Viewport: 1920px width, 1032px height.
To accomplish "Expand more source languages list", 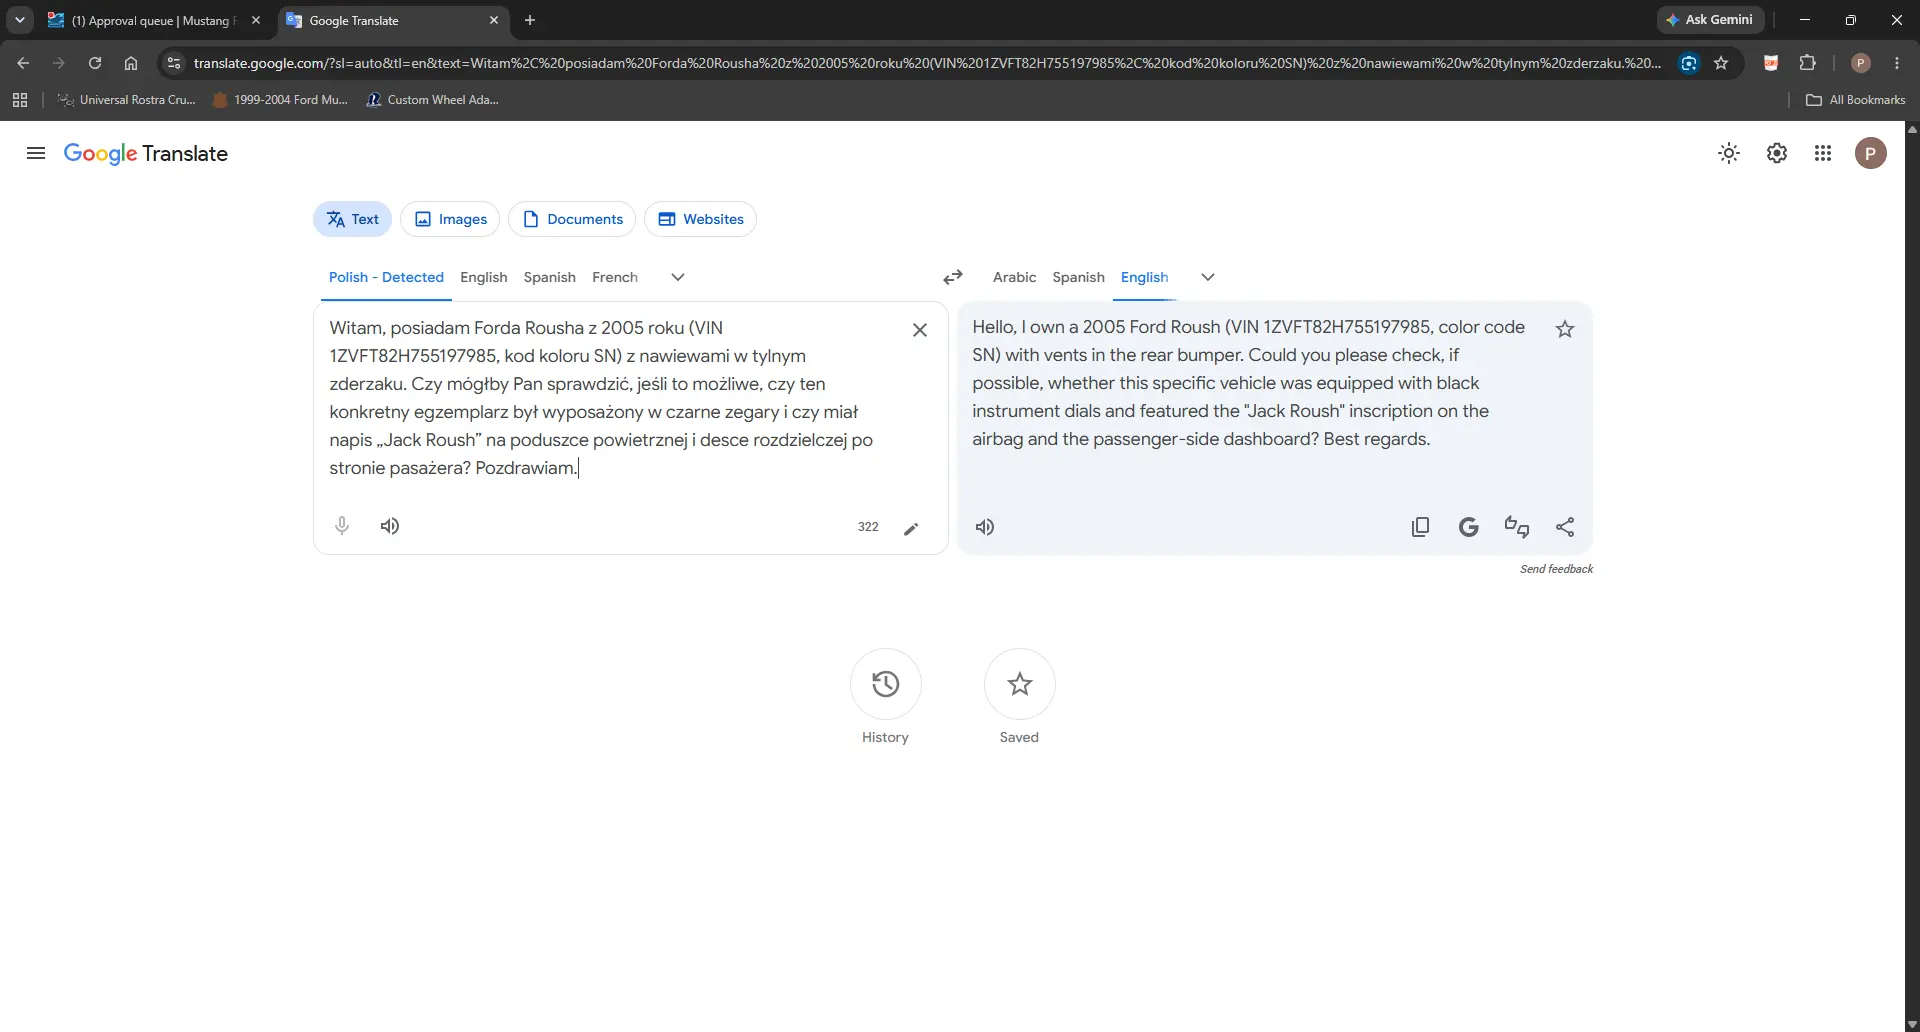I will point(678,277).
